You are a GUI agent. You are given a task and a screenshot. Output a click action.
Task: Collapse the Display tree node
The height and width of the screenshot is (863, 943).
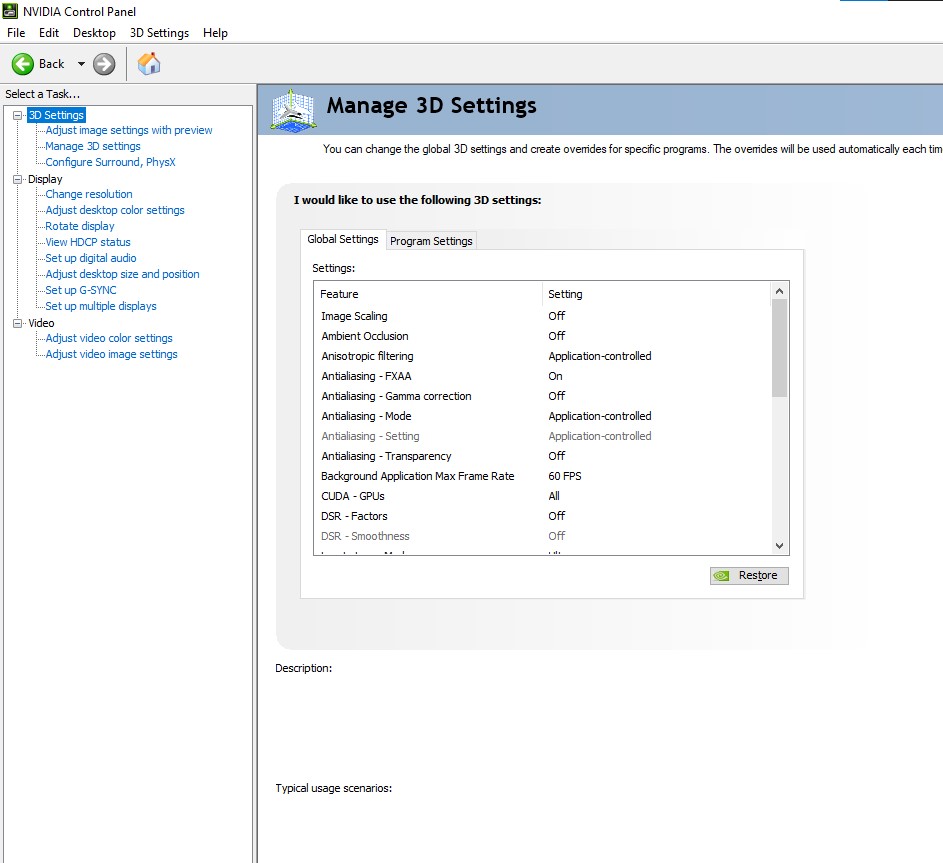[x=17, y=179]
